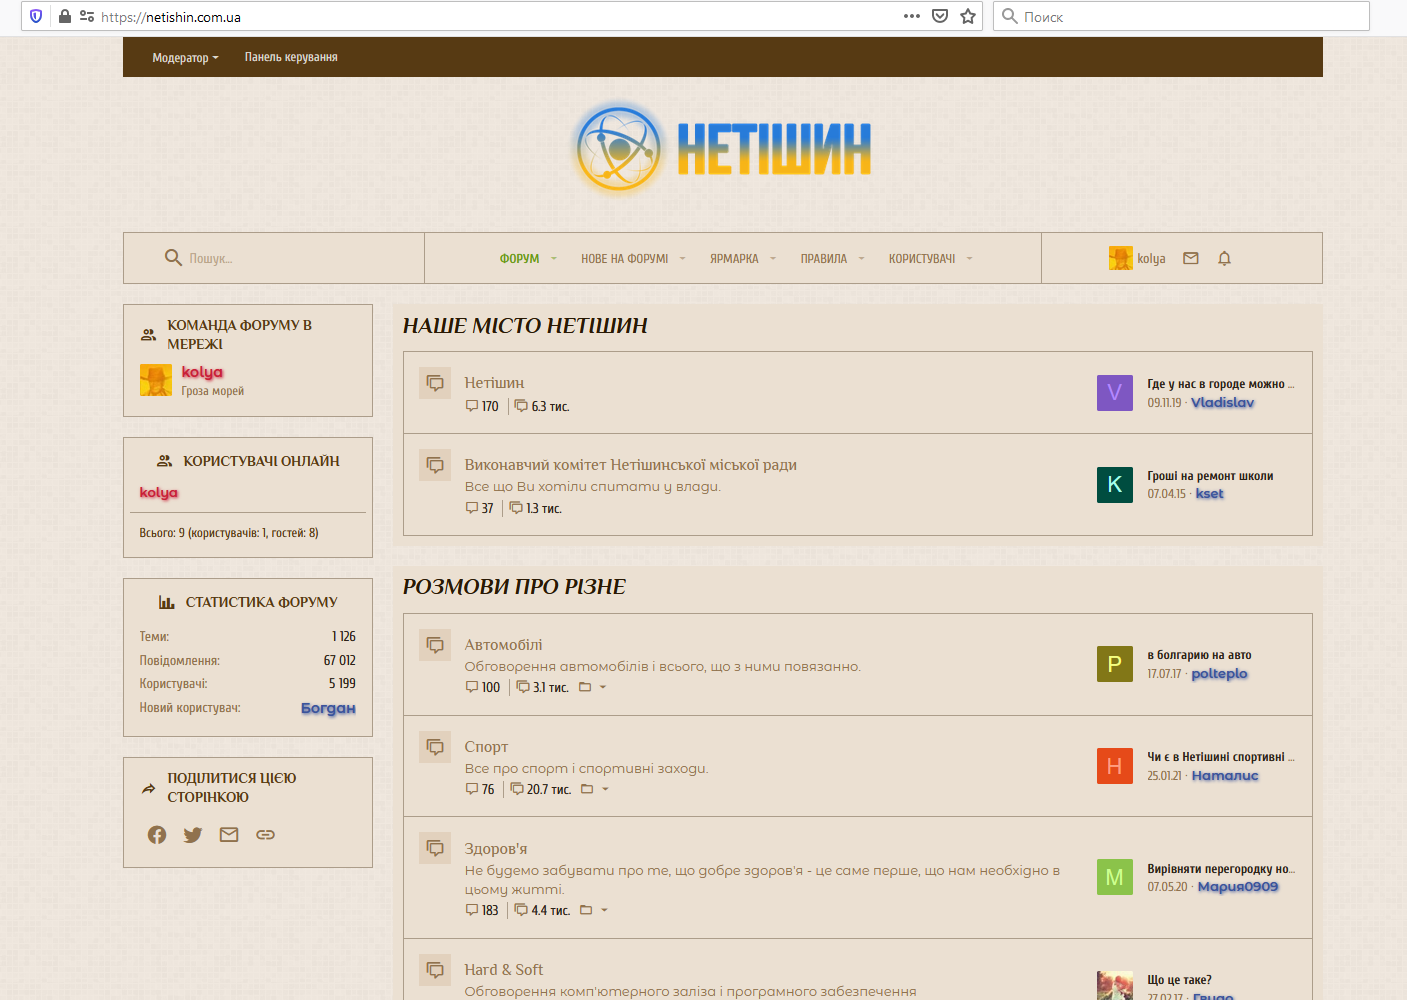The height and width of the screenshot is (1000, 1407).
Task: Bookmark this page with the star icon
Action: [968, 16]
